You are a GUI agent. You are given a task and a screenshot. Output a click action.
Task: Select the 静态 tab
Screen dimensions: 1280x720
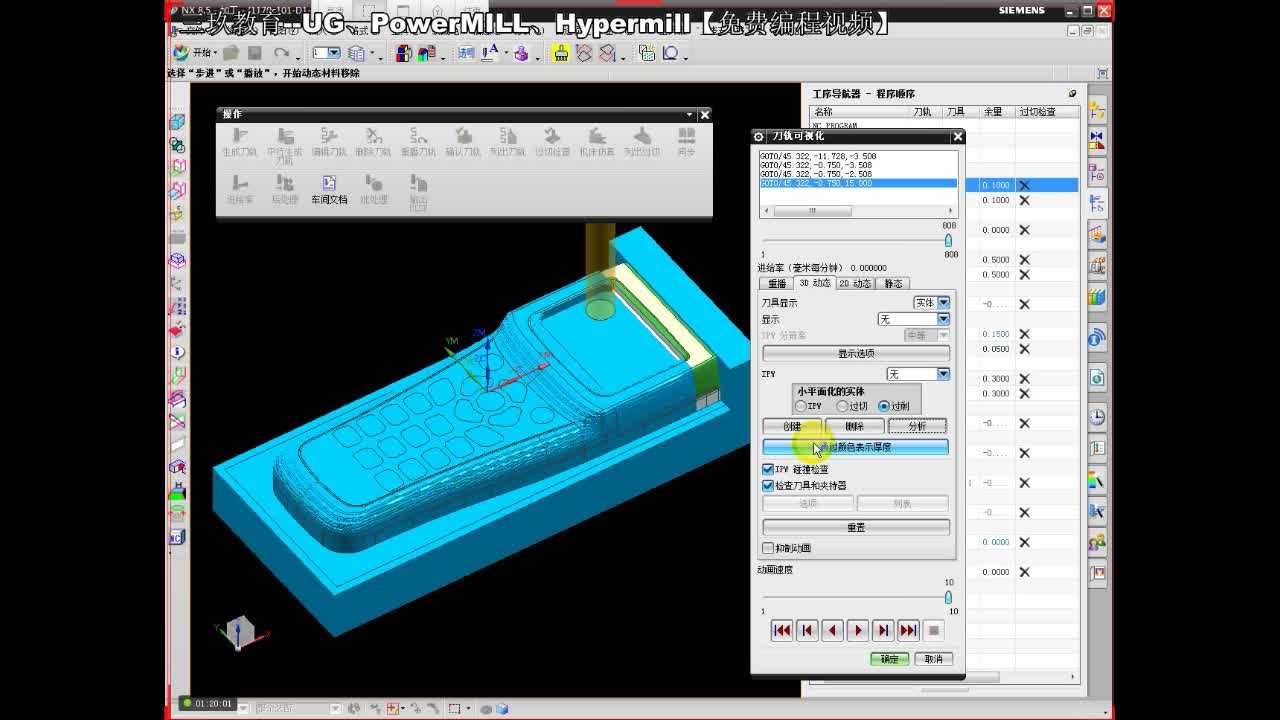tap(895, 284)
